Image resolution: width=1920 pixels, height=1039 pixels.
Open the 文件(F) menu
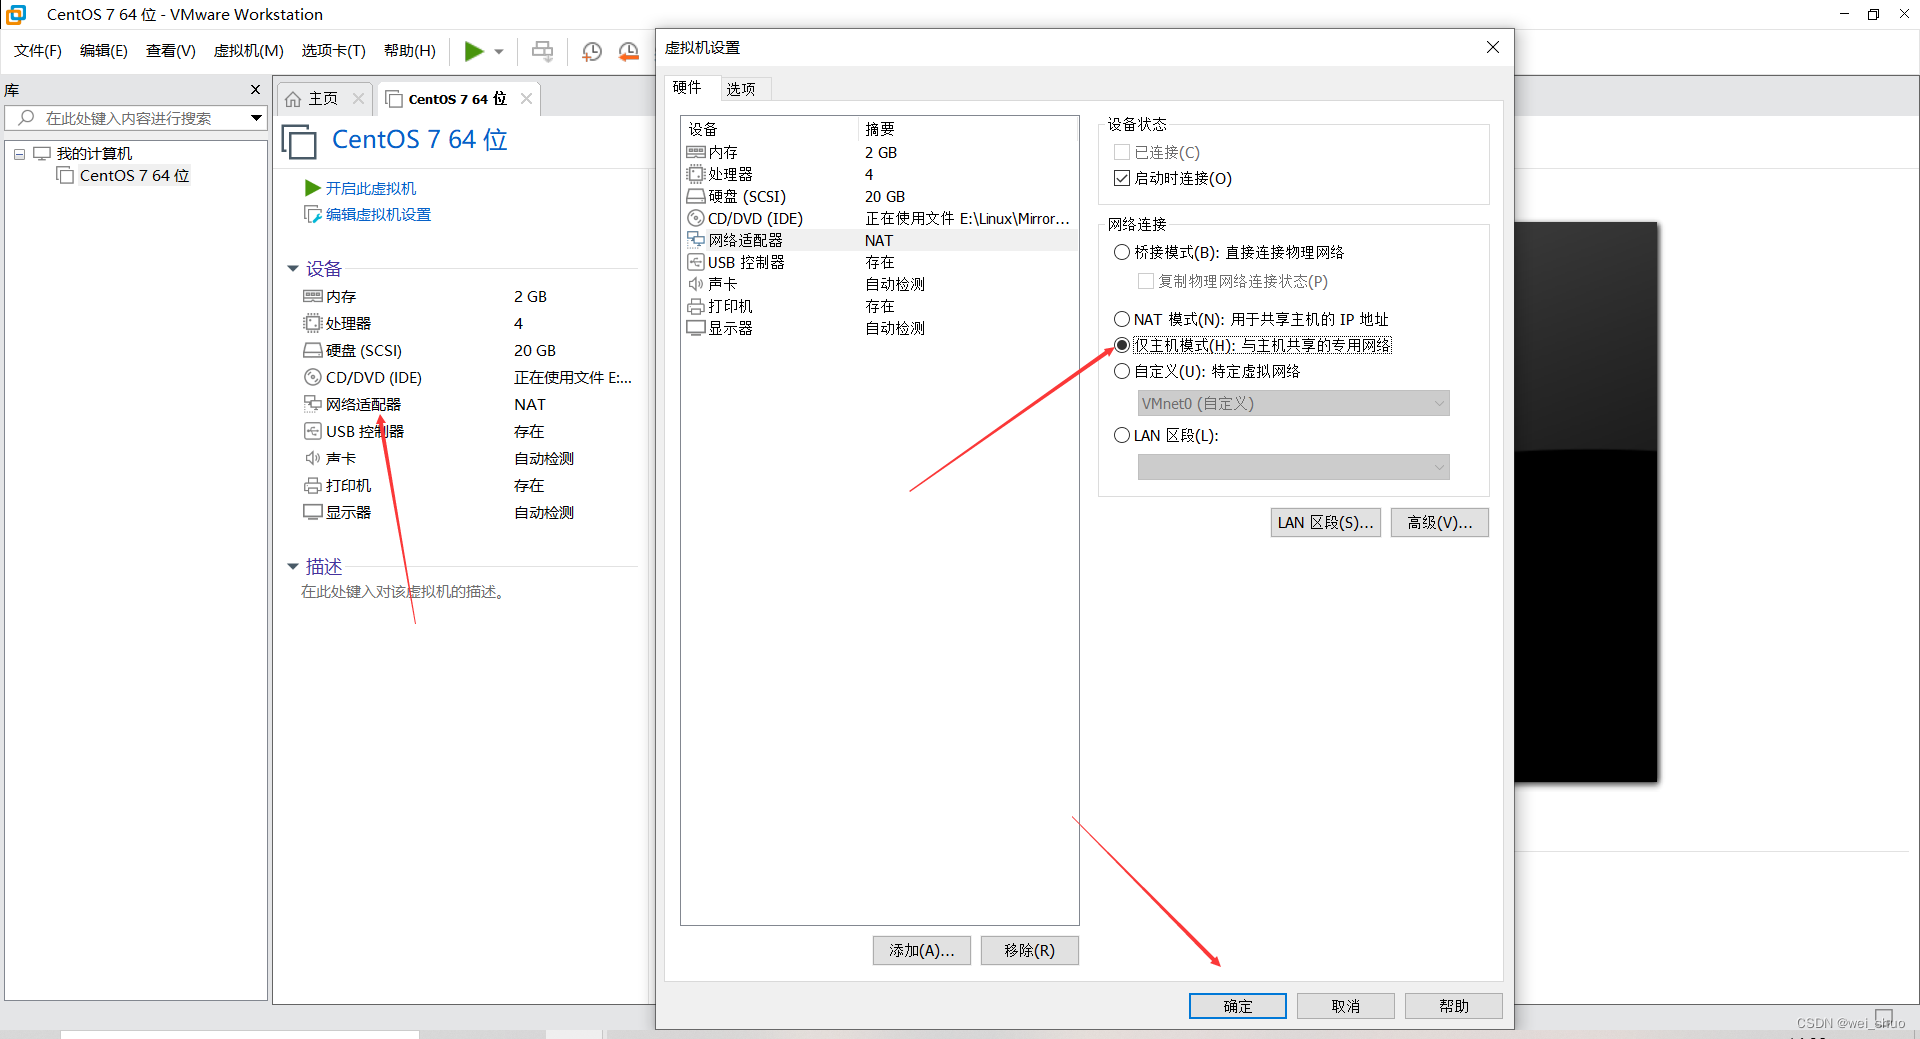[38, 51]
